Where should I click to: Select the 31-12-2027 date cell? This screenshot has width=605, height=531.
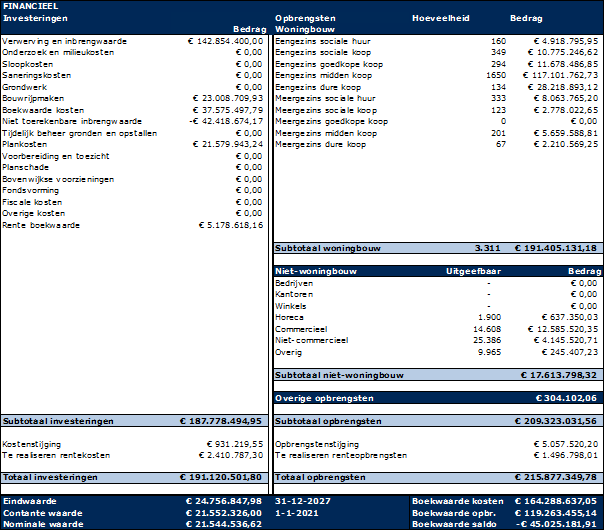[299, 500]
